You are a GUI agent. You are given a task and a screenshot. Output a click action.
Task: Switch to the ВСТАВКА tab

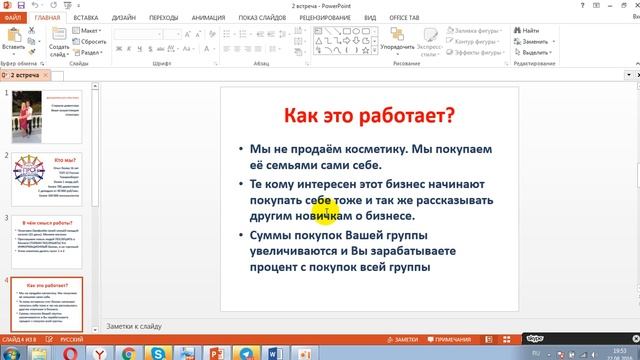click(x=86, y=18)
